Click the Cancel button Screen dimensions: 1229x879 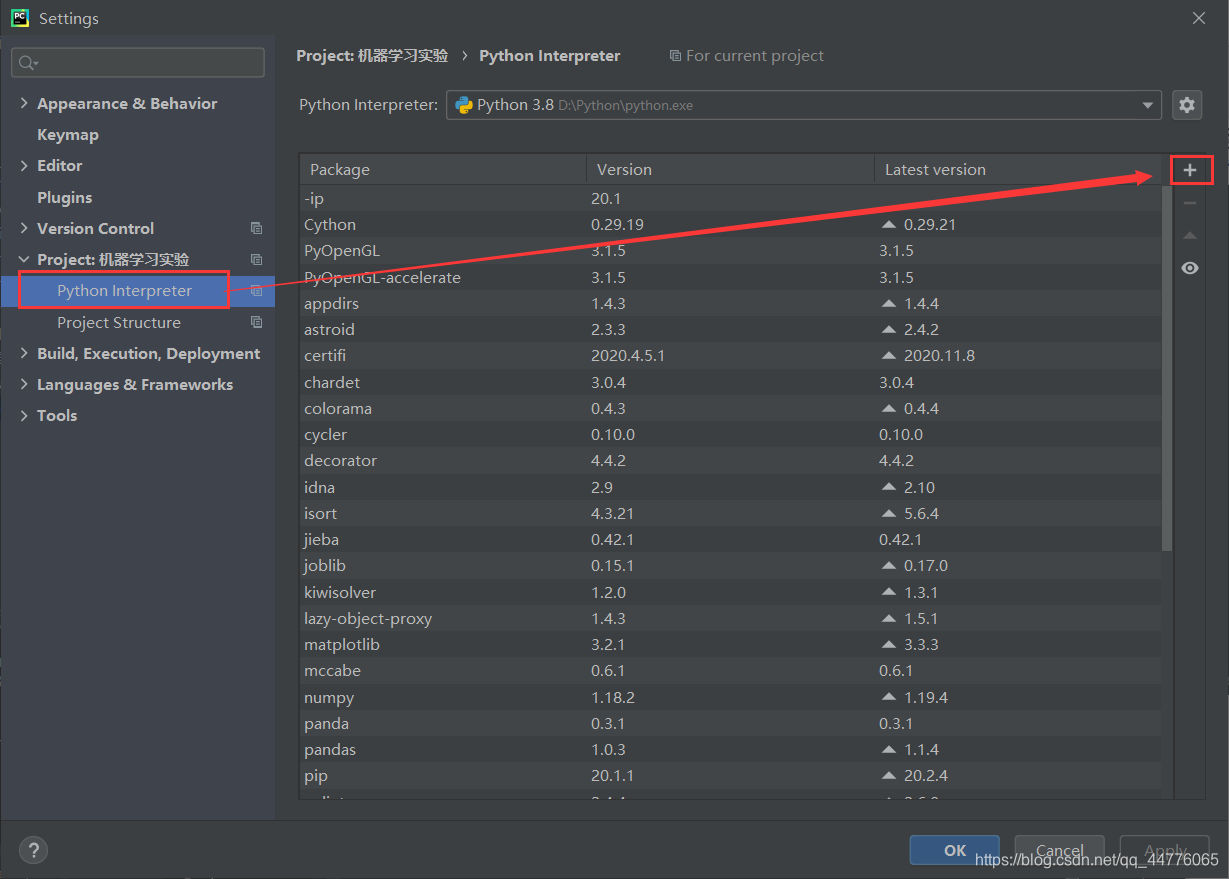[1059, 850]
